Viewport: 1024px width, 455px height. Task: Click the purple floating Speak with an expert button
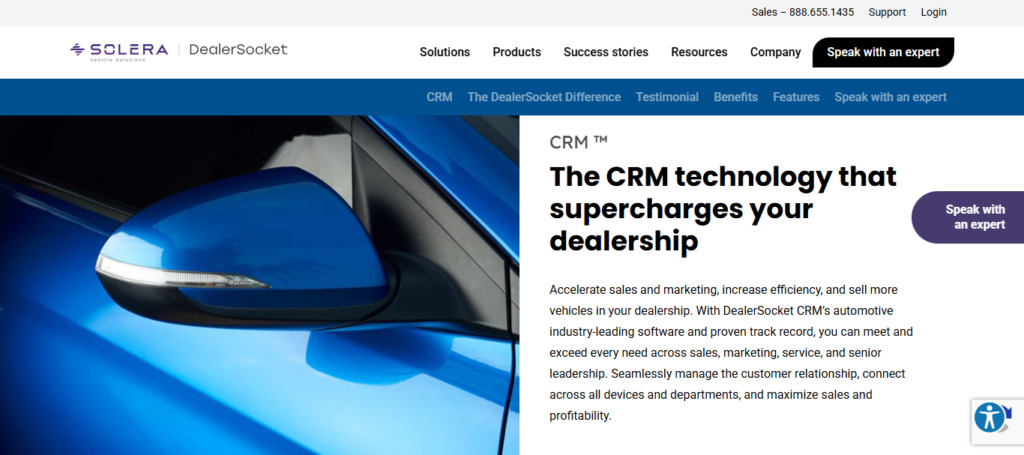click(x=968, y=217)
